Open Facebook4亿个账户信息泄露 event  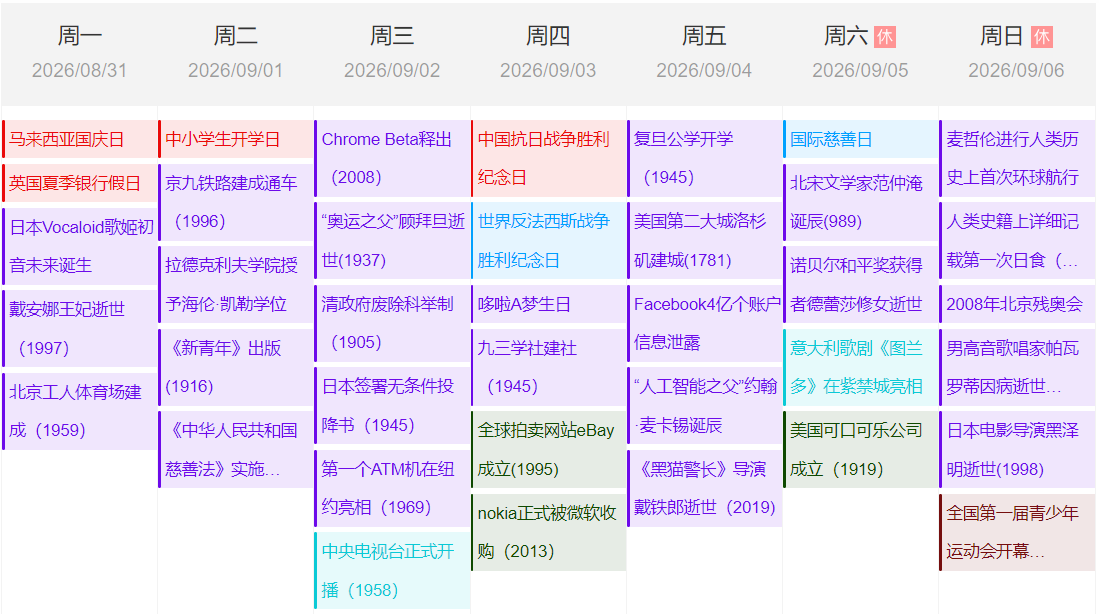(x=704, y=323)
